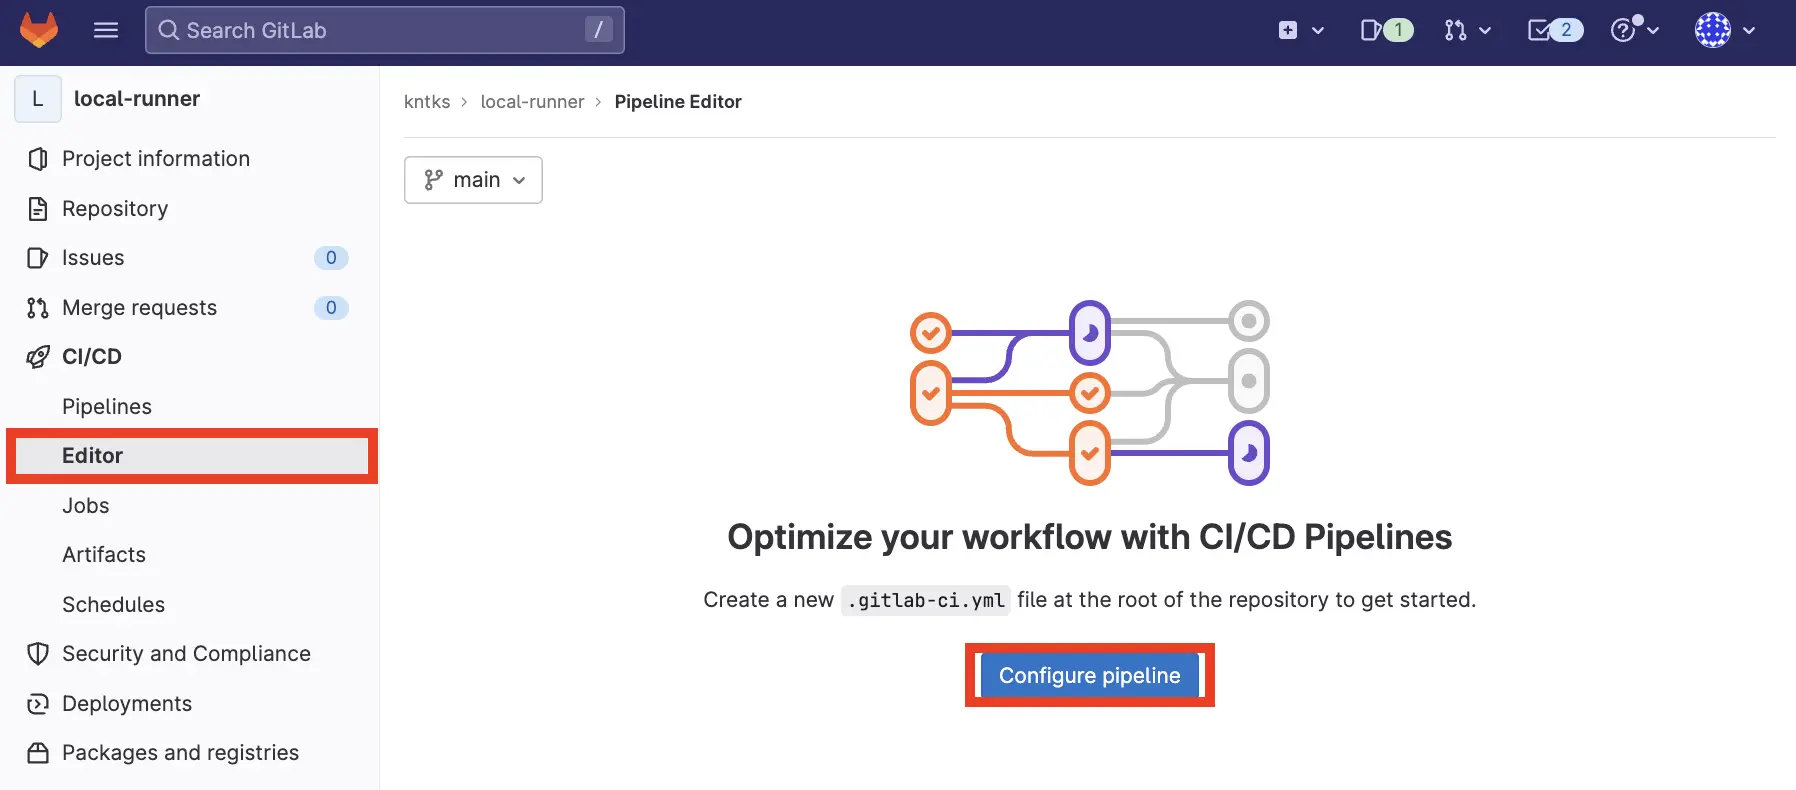1796x790 pixels.
Task: Click the Packages and registries icon
Action: click(38, 753)
